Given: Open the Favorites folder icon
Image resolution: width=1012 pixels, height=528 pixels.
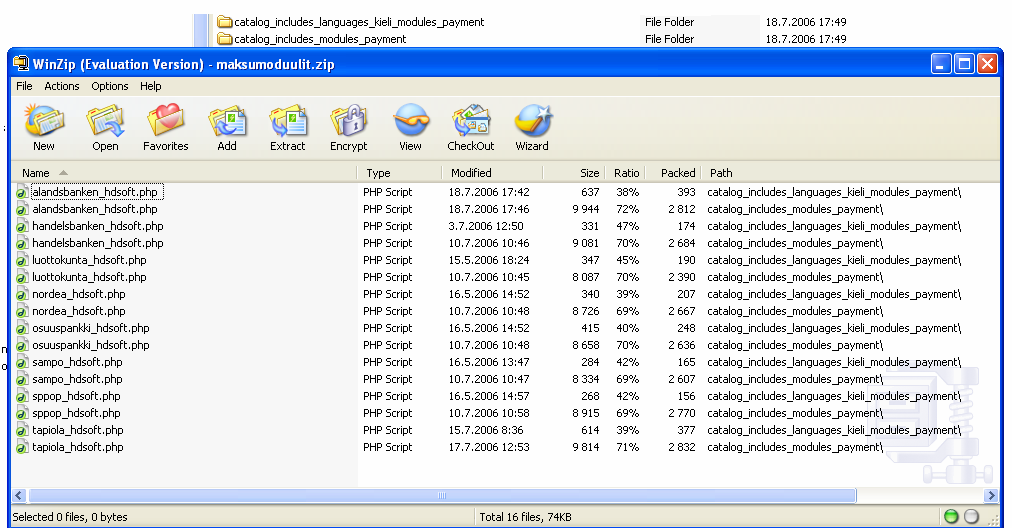Looking at the screenshot, I should point(166,121).
